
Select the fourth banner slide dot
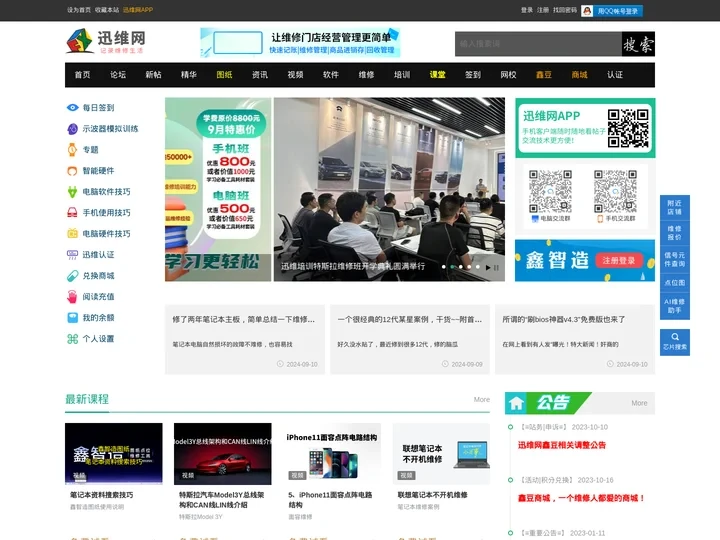pyautogui.click(x=469, y=267)
